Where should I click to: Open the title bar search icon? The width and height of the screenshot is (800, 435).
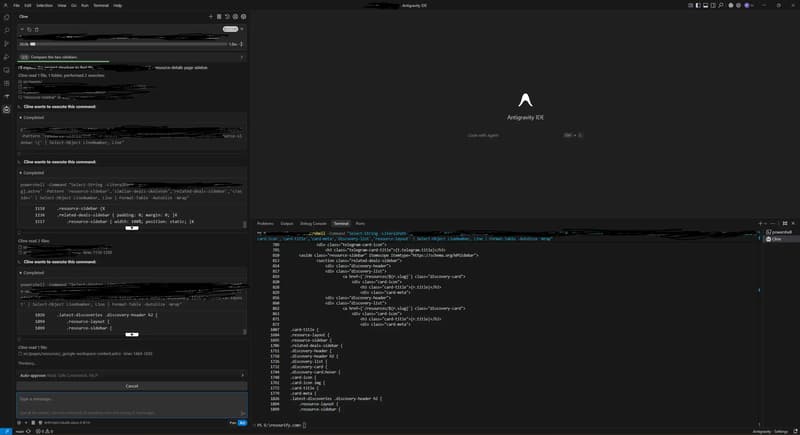720,5
